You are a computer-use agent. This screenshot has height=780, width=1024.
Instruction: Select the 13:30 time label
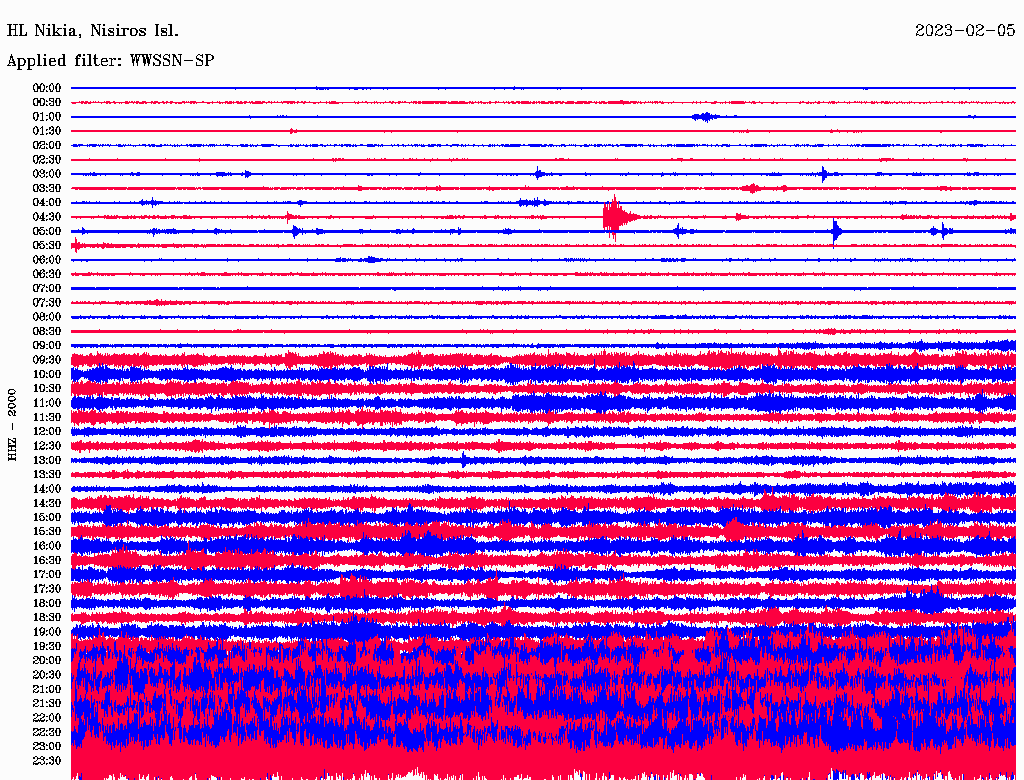point(46,474)
